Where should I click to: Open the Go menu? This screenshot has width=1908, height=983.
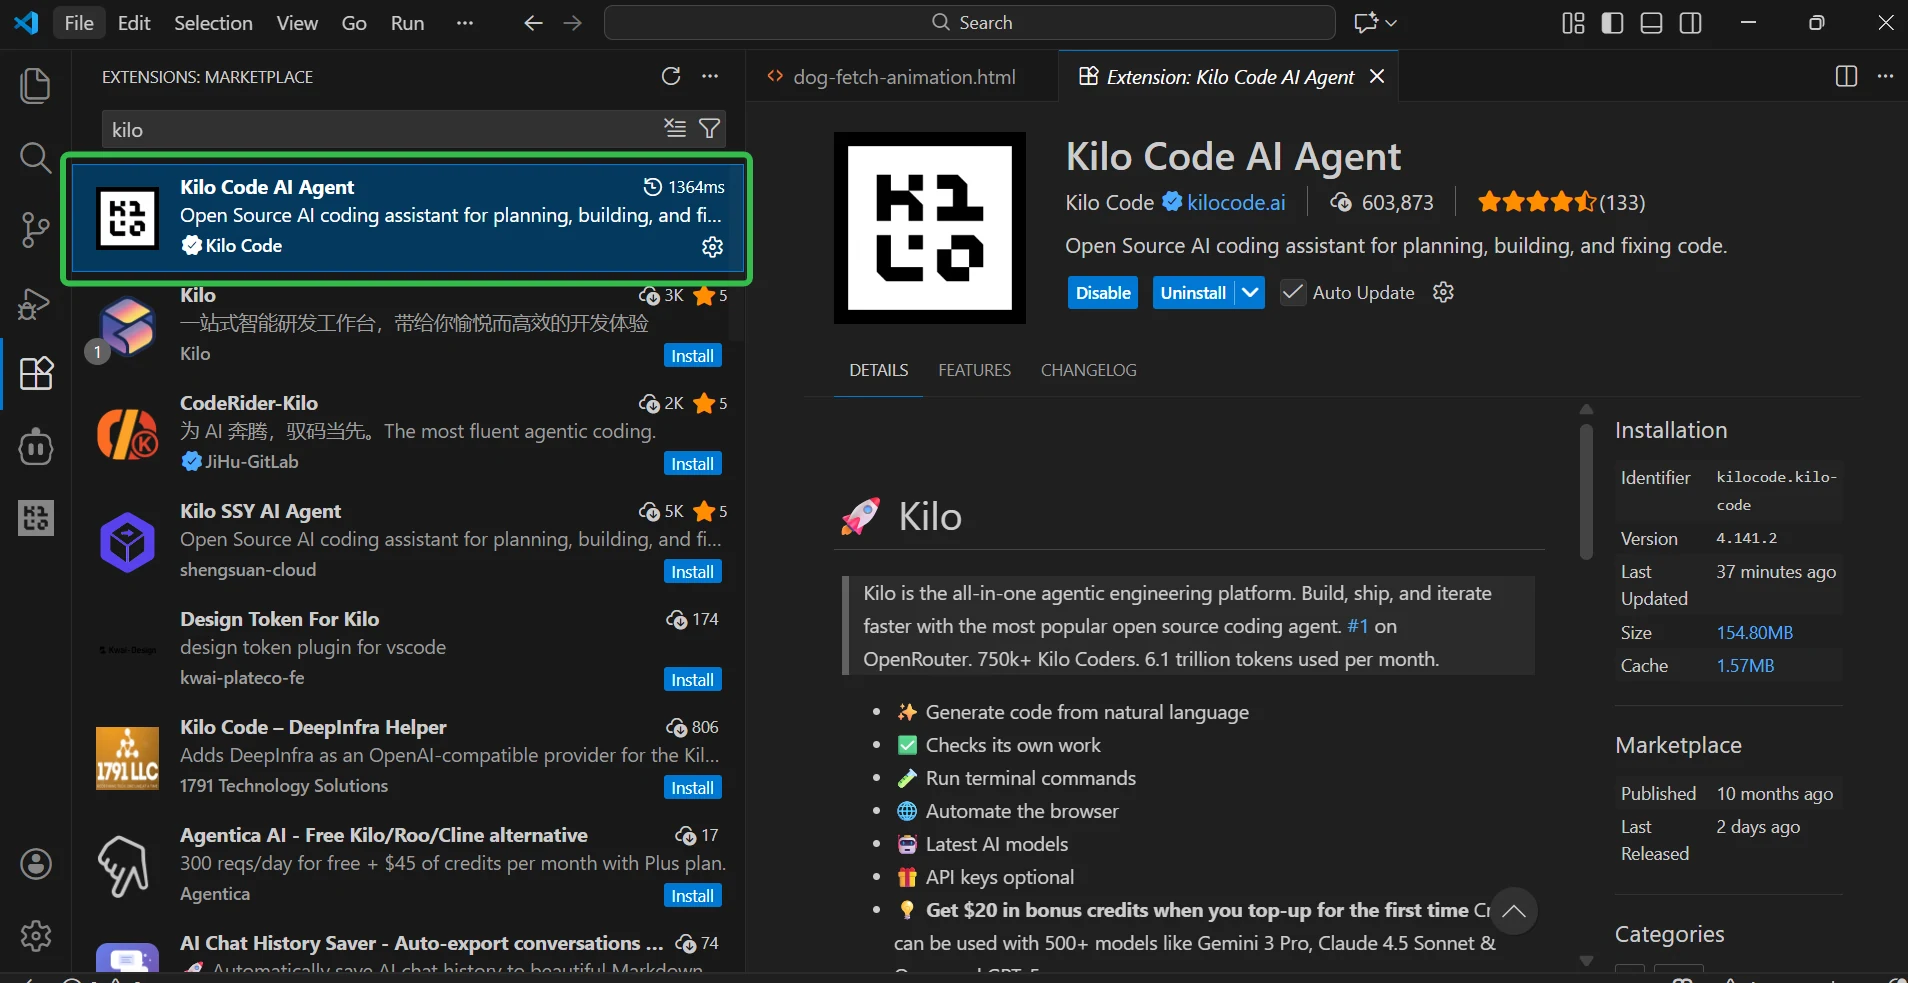(x=354, y=23)
